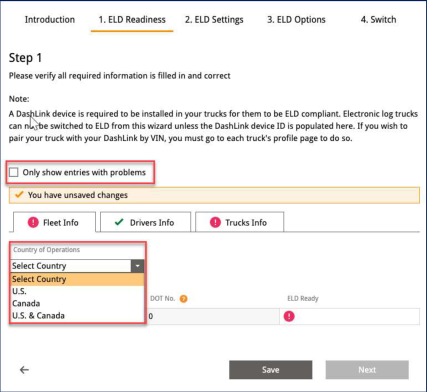Select the 1. ELD Readiness tab
This screenshot has width=427, height=392.
pyautogui.click(x=132, y=20)
